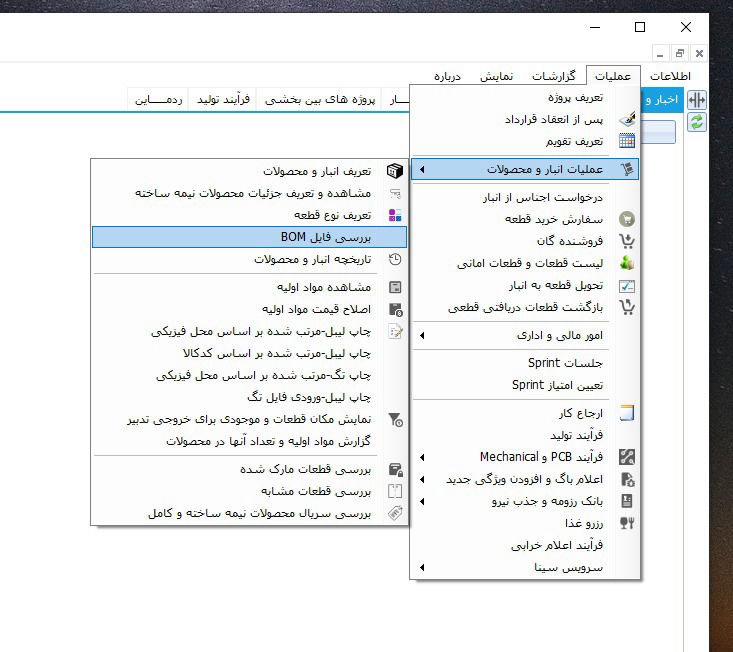Screen dimensions: 733x652
Task: Restore the inner MDI child window
Action: [680, 53]
